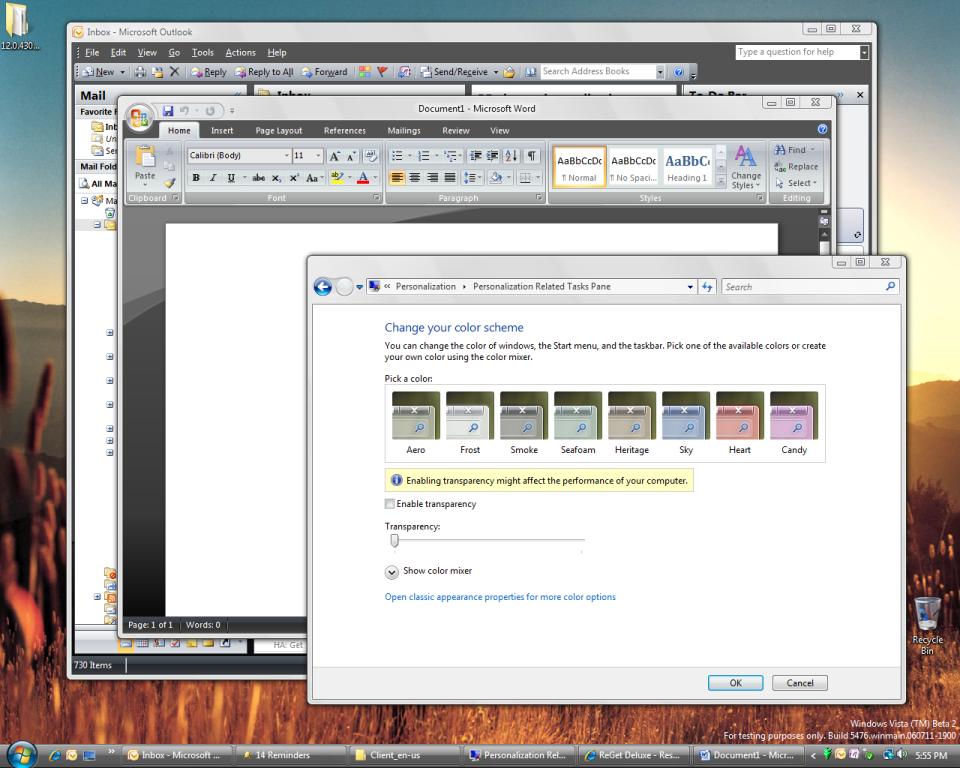Open the Page Layout tab in Word
Image resolution: width=960 pixels, height=768 pixels.
(279, 130)
